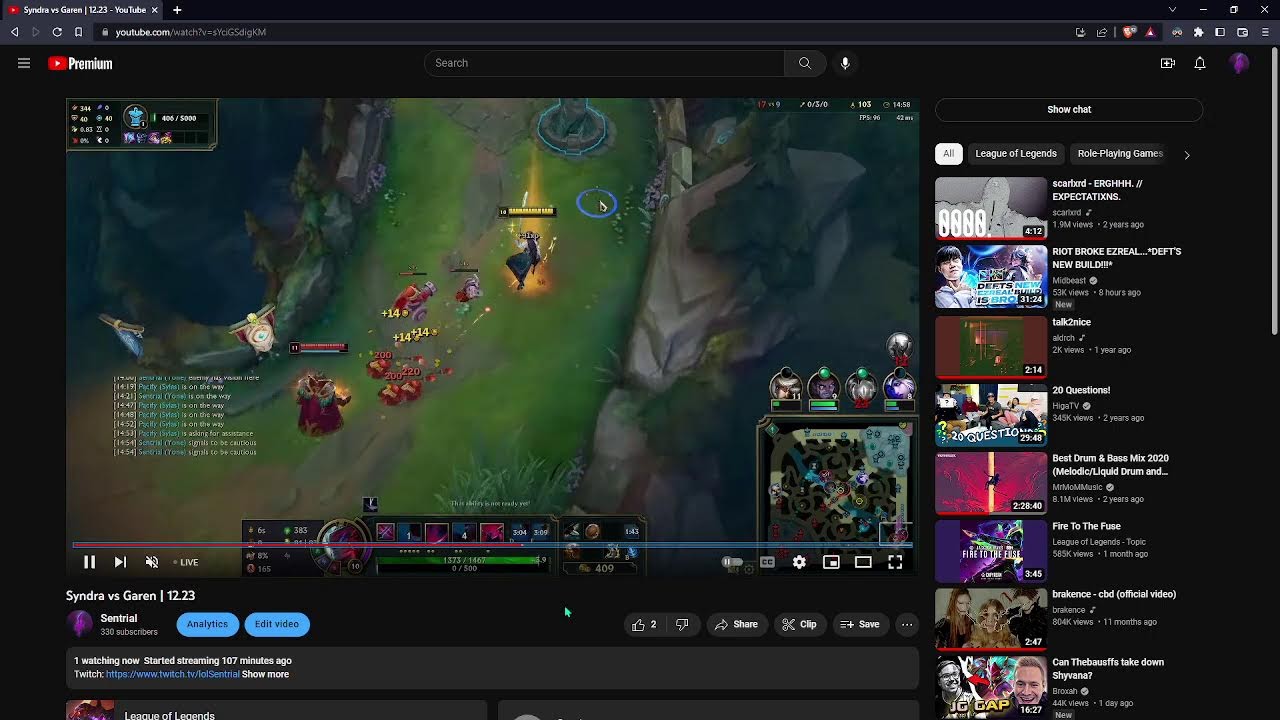
Task: Create a Clip of the stream
Action: [x=799, y=624]
